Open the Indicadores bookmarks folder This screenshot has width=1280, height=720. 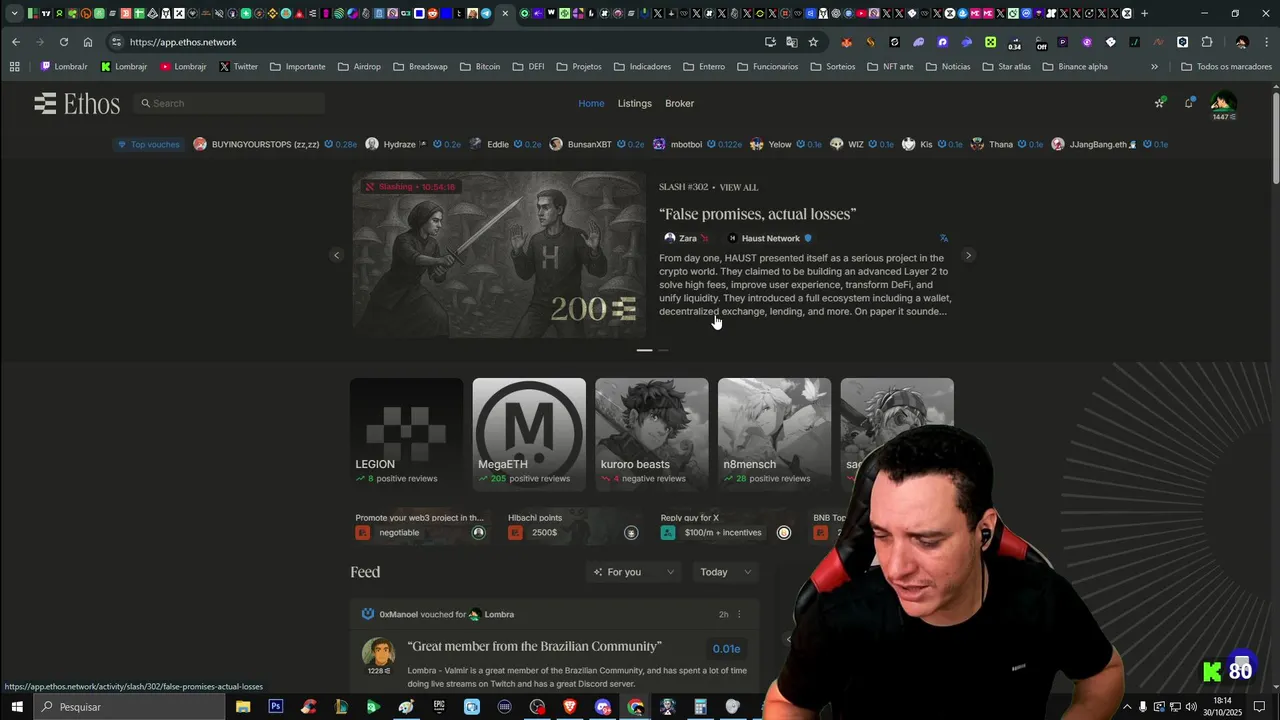point(642,67)
